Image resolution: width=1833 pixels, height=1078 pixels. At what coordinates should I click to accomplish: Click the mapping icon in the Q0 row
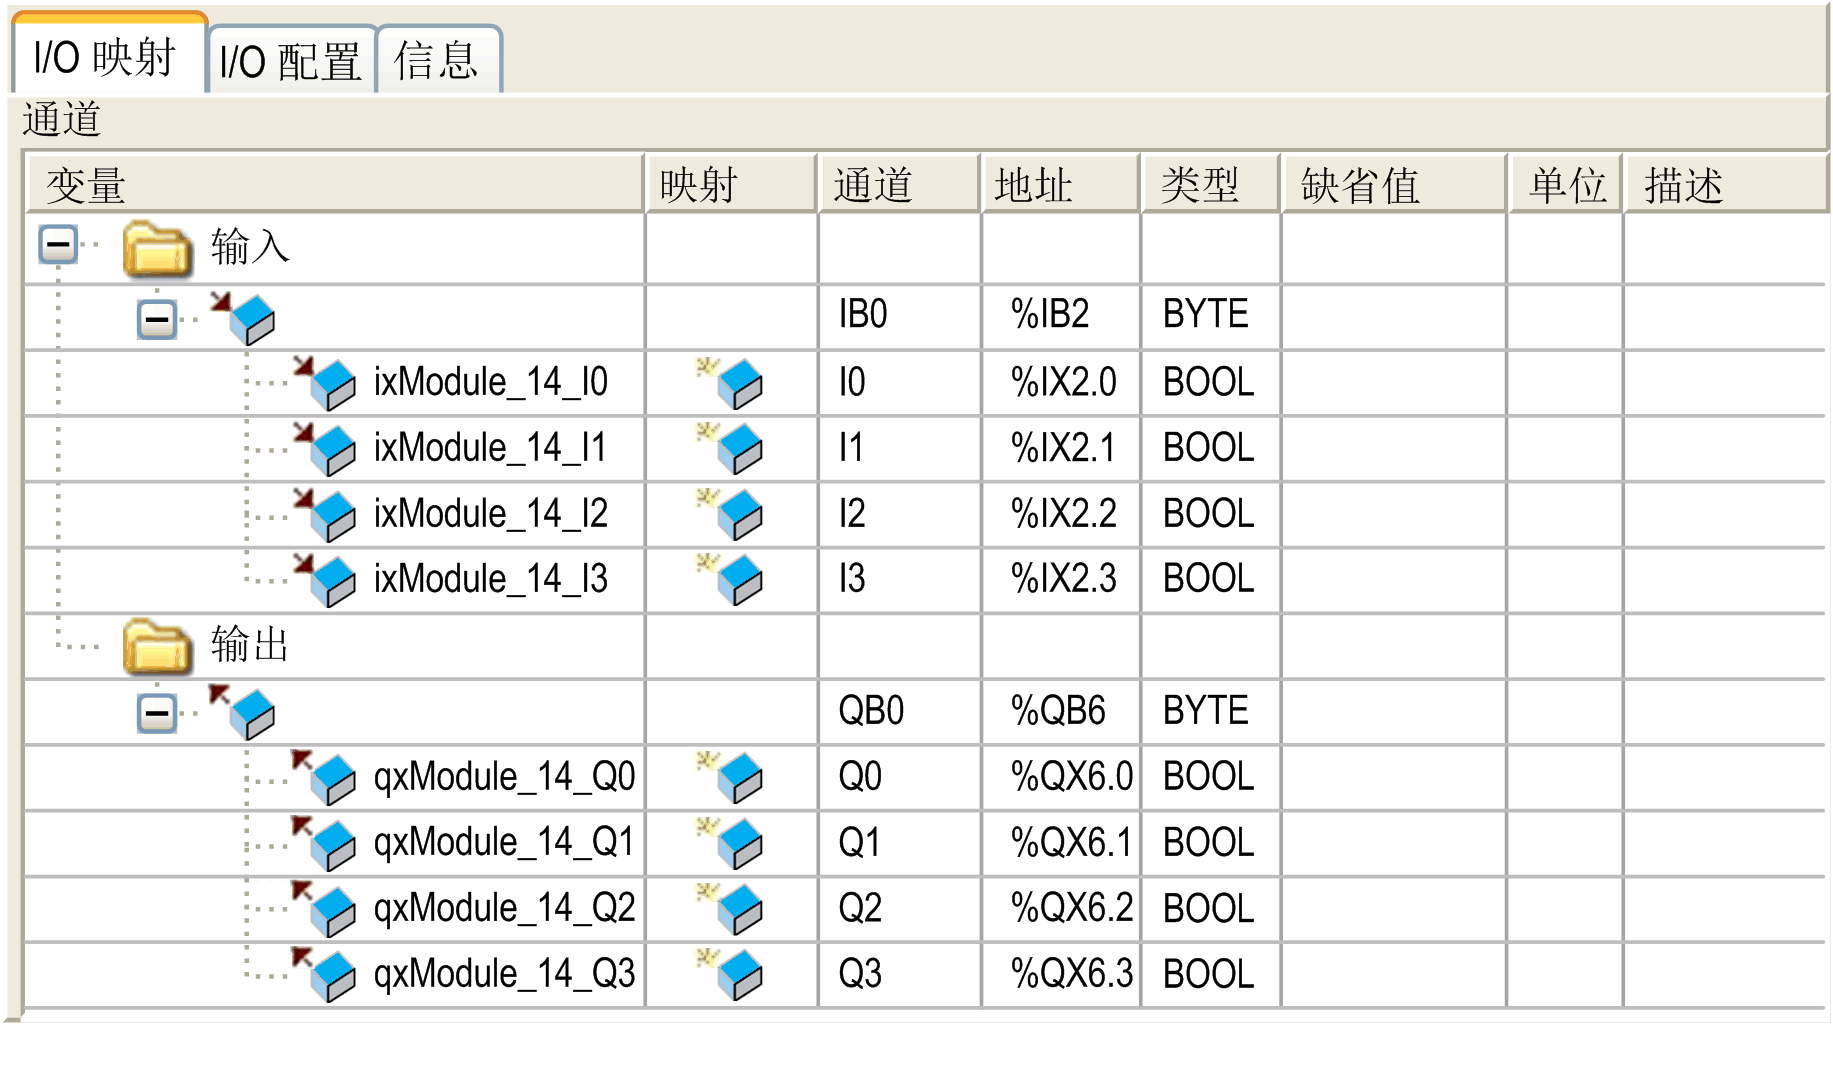731,777
